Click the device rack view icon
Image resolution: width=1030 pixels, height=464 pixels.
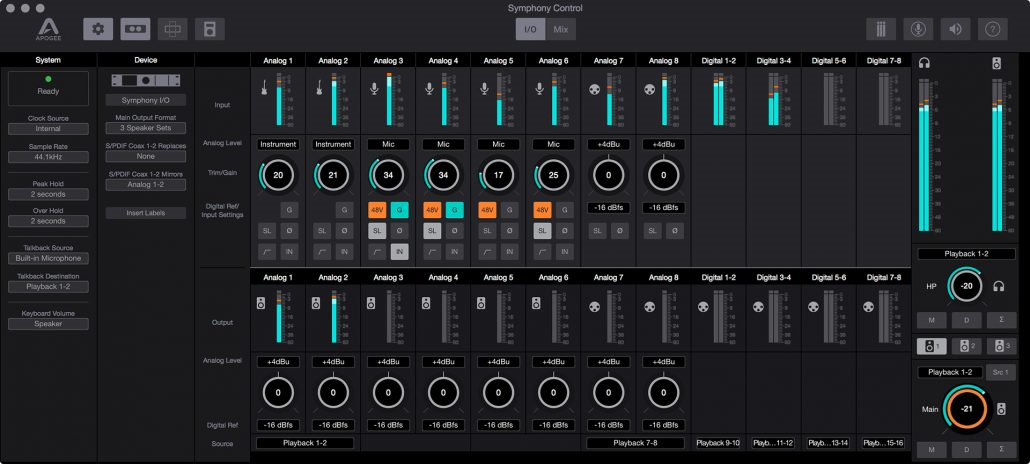click(135, 29)
